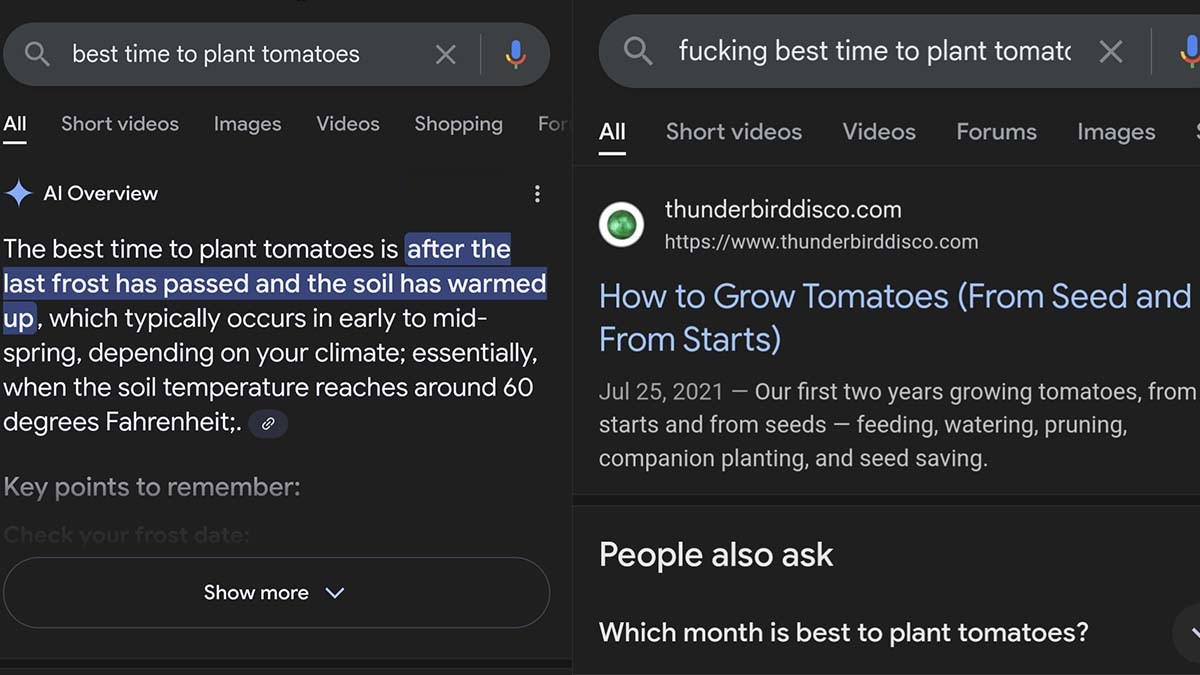Switch to Videos tab on right
Viewport: 1200px width, 675px height.
click(879, 132)
